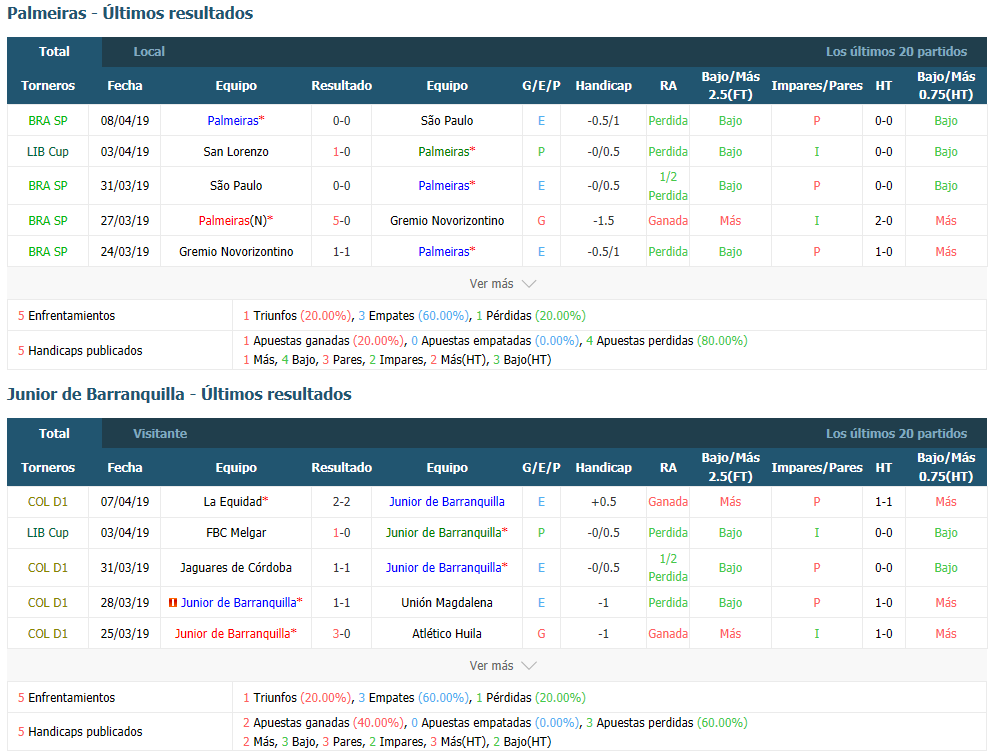
Task: Click date 28/03/19 in Junior table
Action: 125,603
